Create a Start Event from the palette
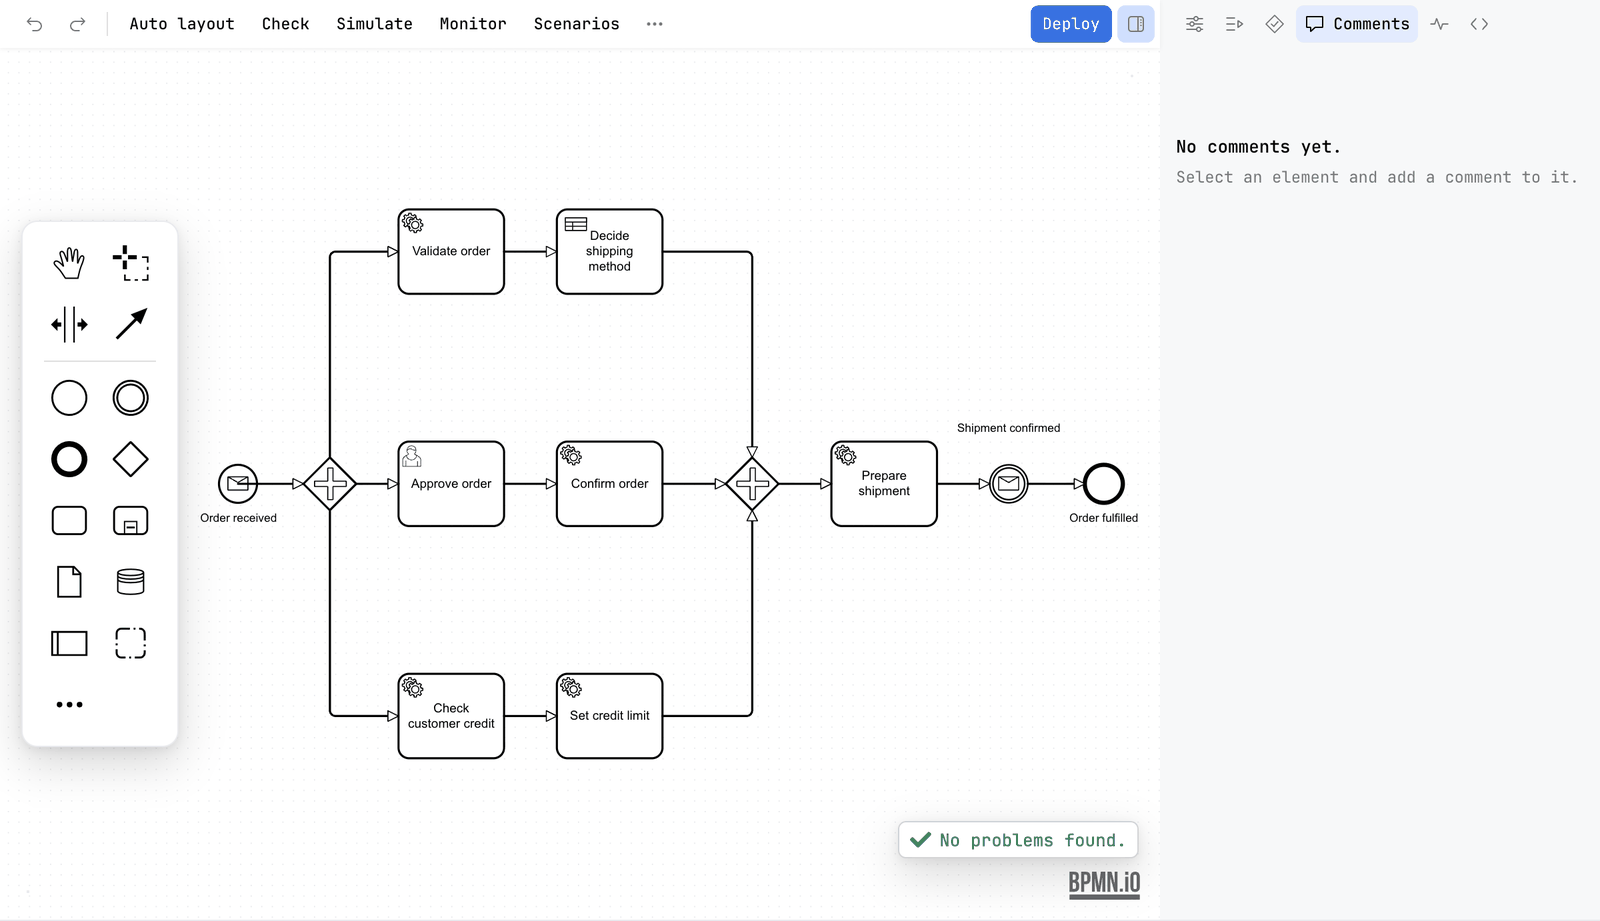 click(x=69, y=398)
